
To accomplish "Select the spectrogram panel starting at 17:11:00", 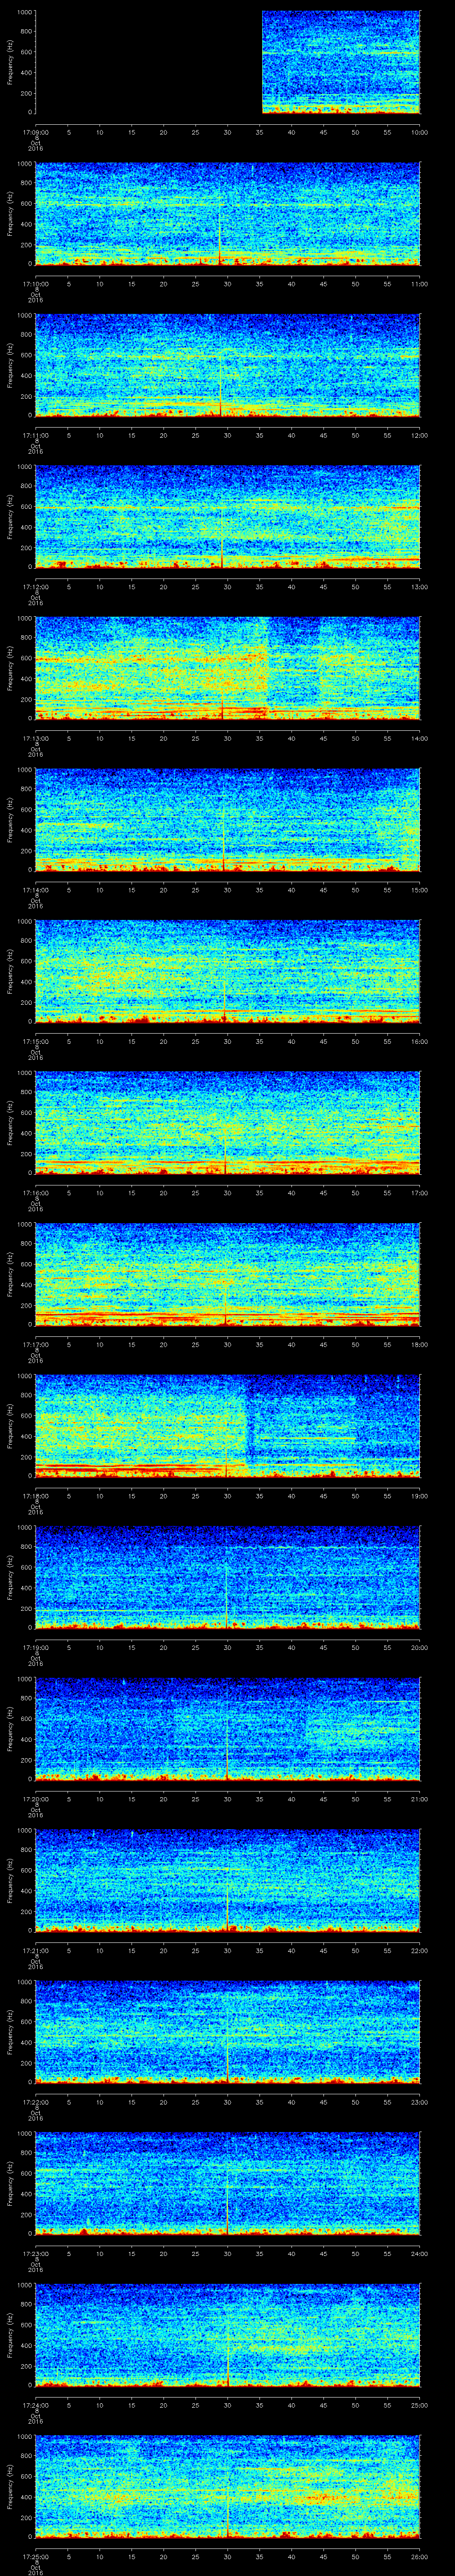I will 228,365.
